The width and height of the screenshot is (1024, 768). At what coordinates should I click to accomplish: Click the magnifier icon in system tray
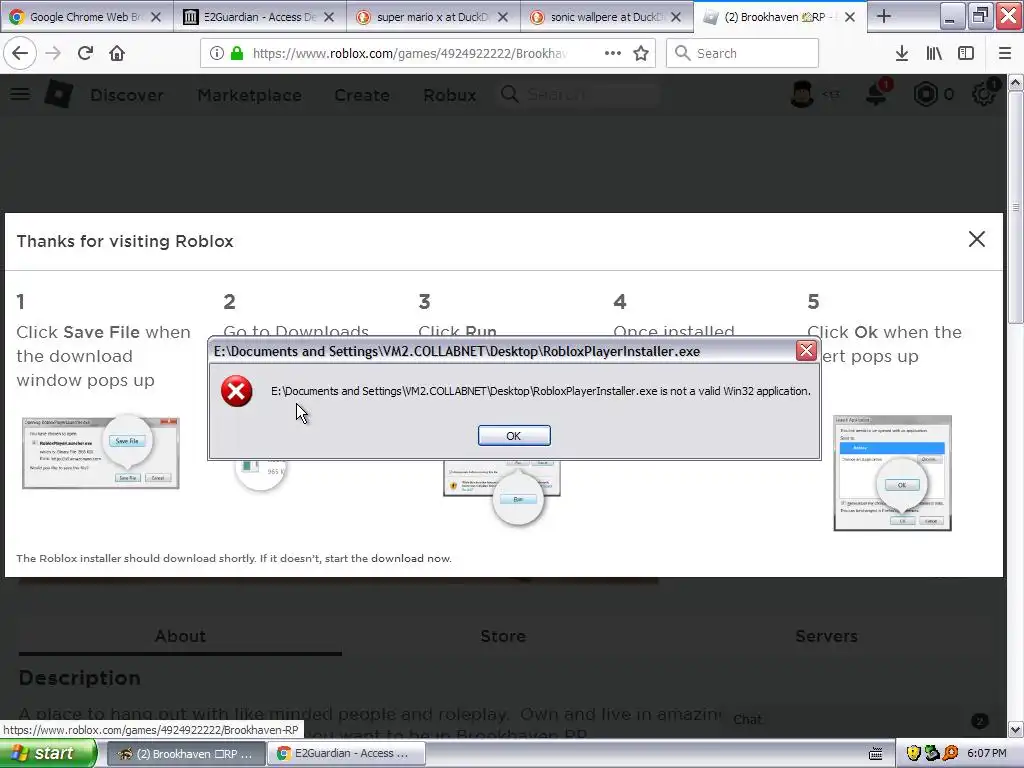950,754
